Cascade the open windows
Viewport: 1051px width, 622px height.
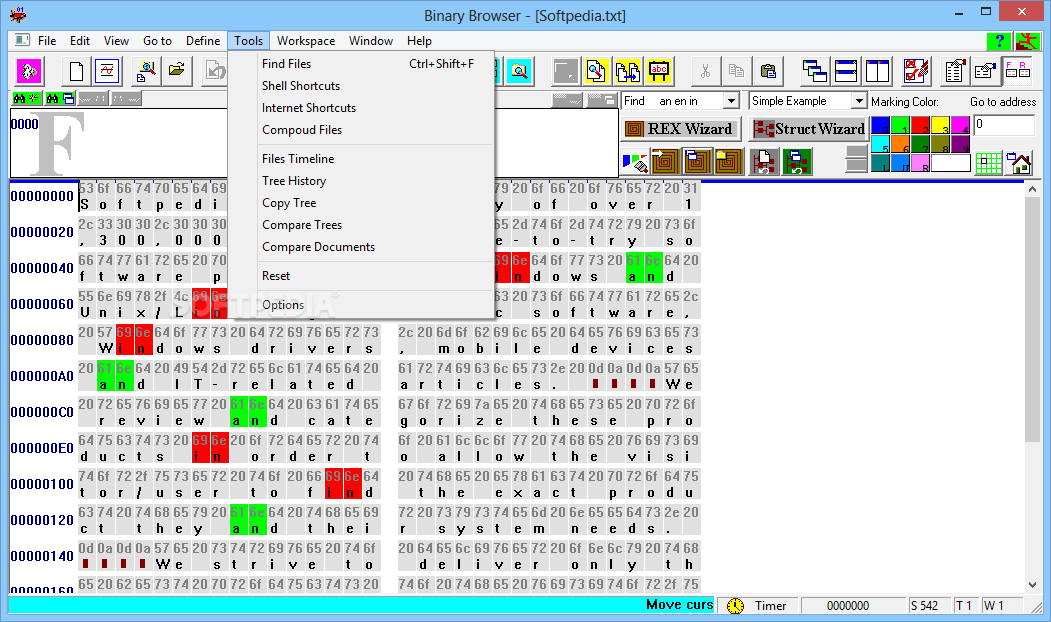[x=814, y=70]
